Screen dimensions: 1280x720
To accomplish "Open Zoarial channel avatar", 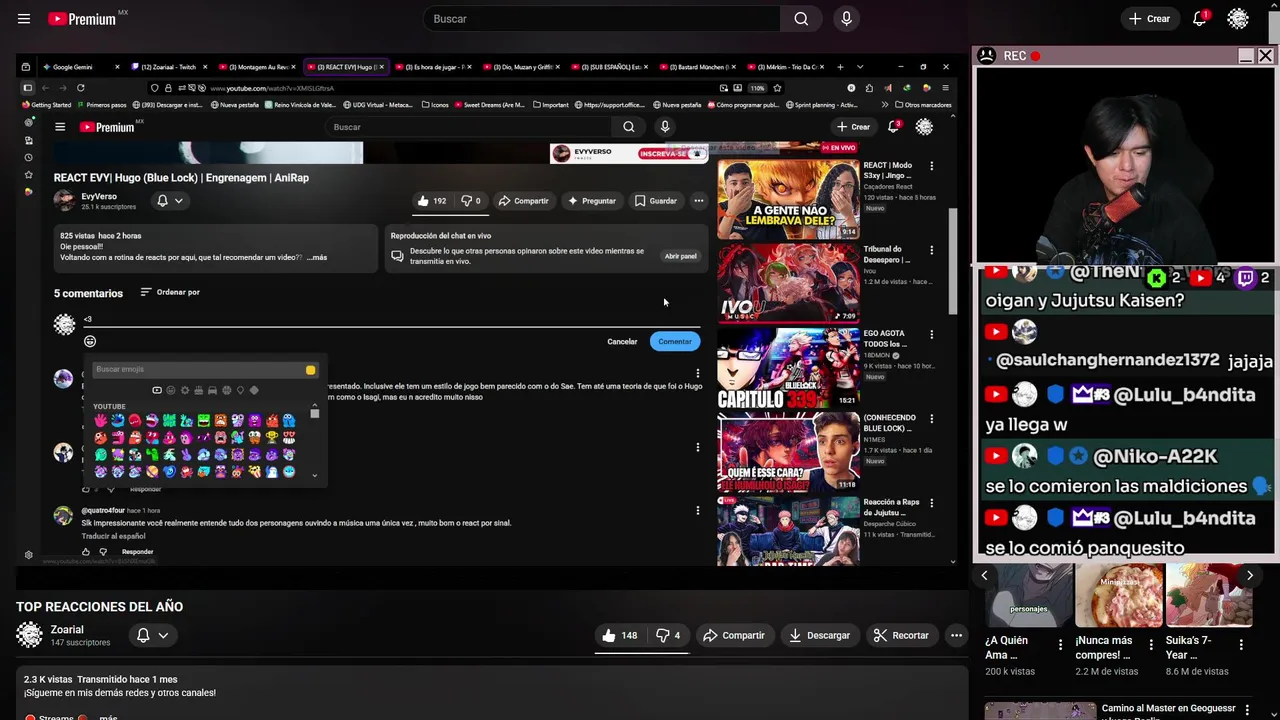I will click(30, 635).
